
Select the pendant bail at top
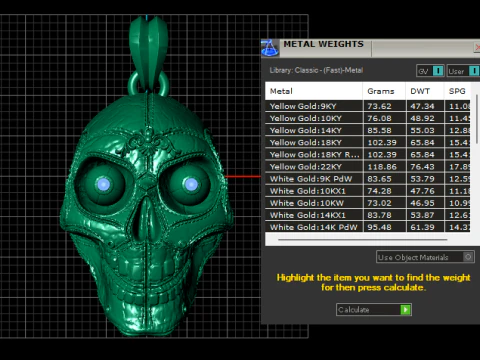tap(148, 53)
